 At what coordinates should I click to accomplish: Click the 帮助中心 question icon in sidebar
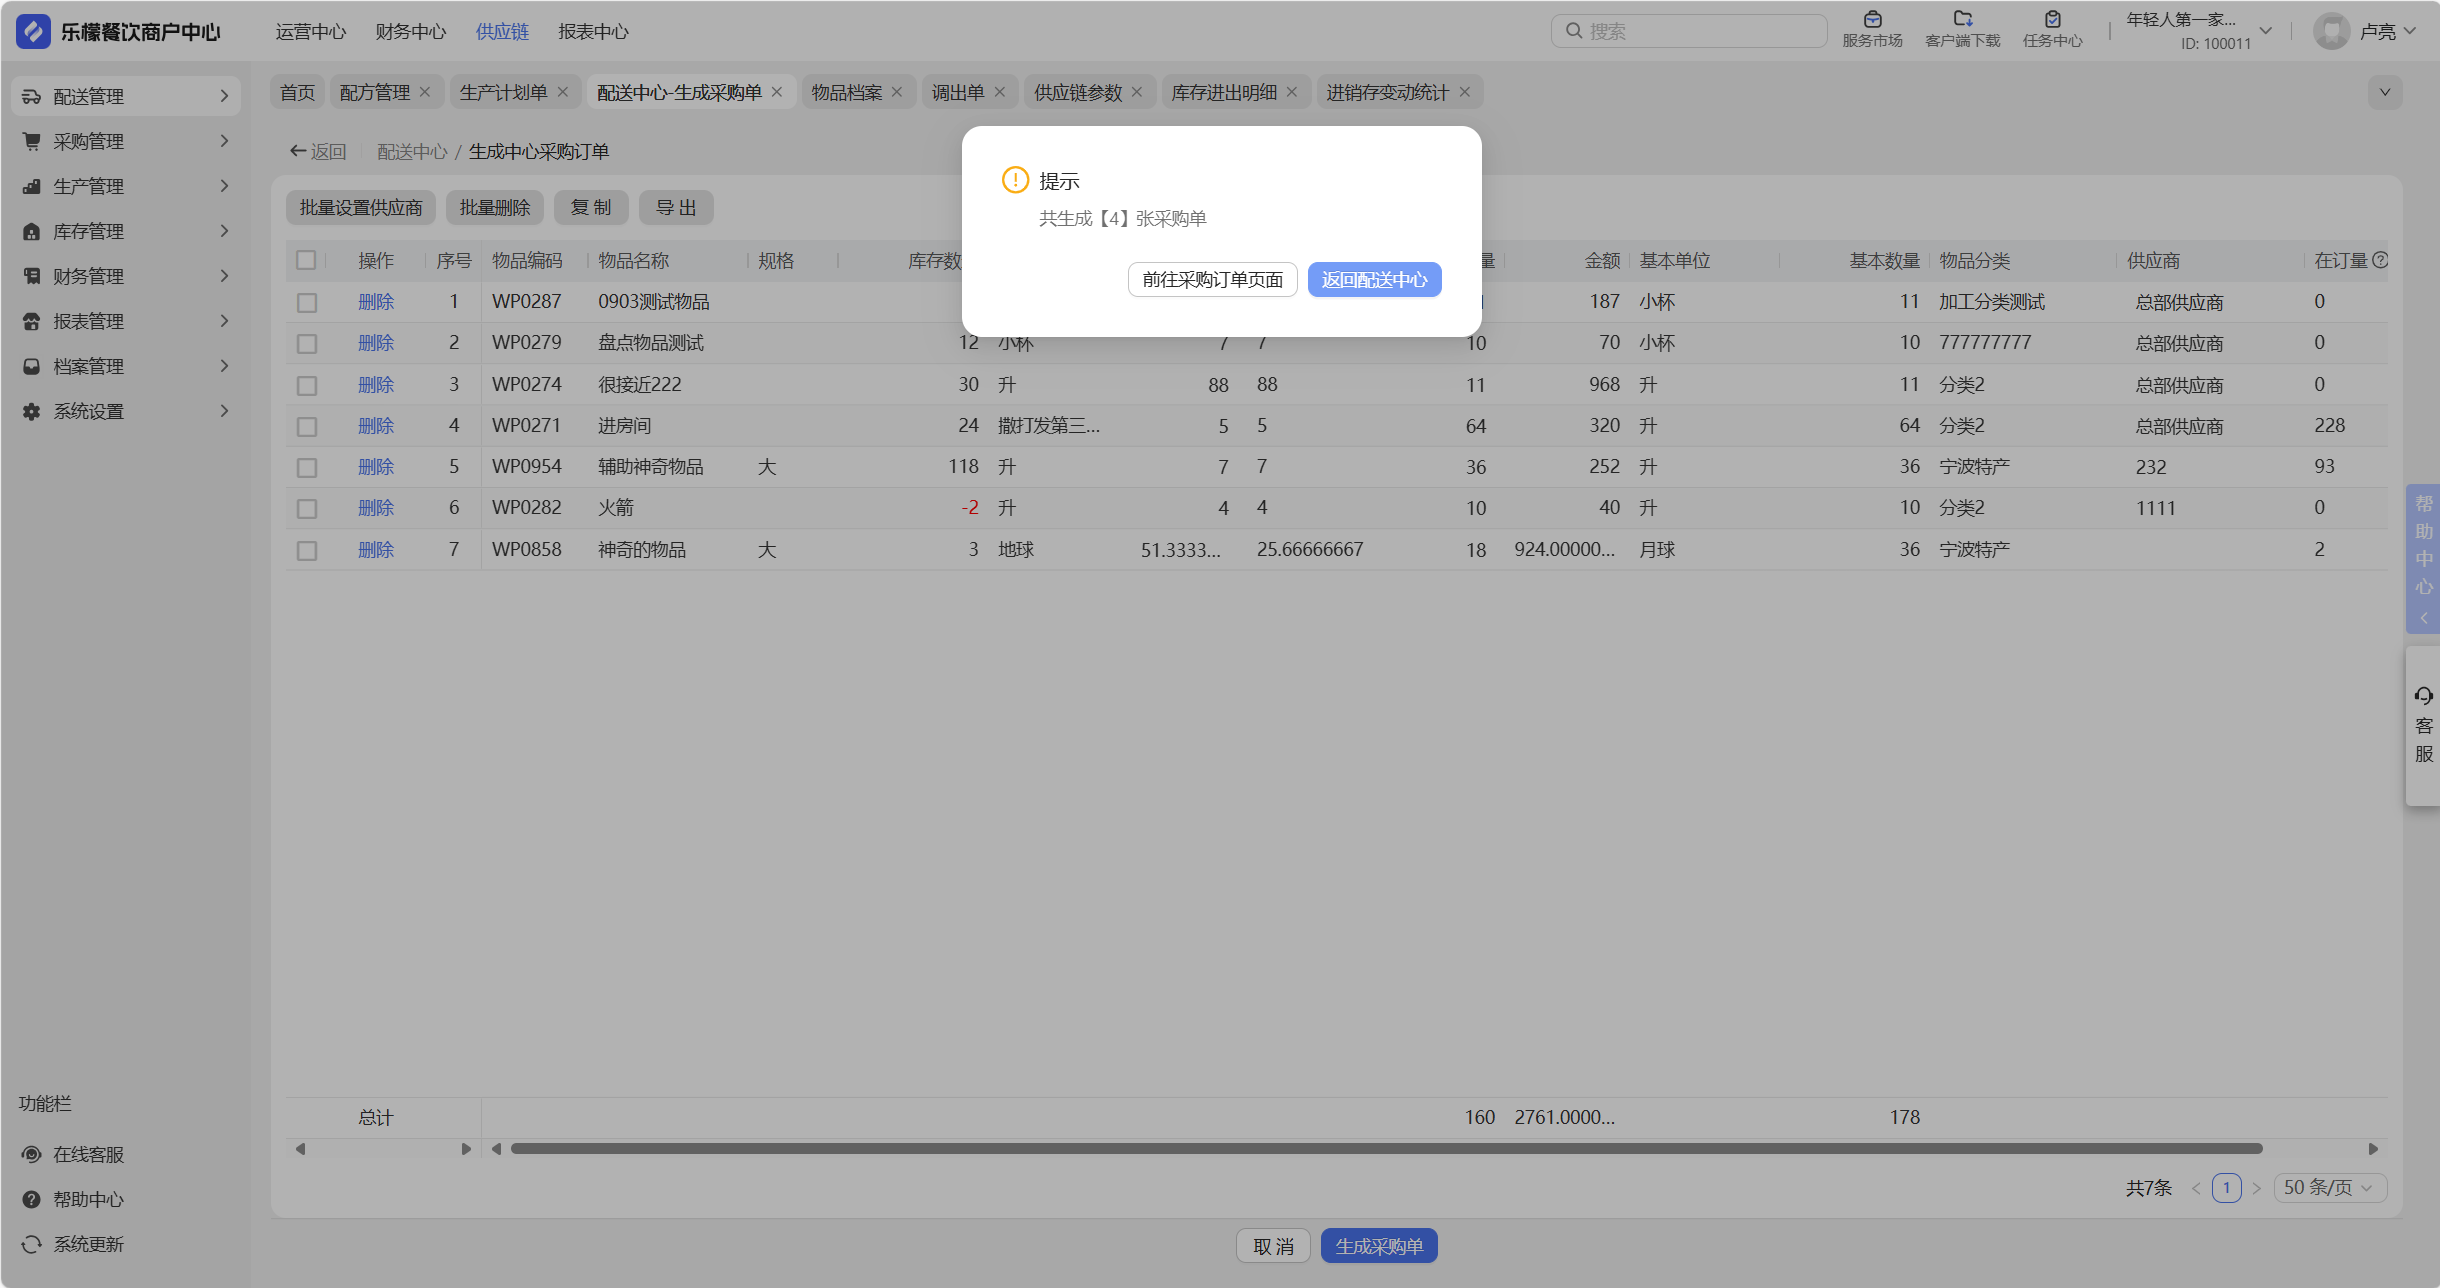point(32,1199)
